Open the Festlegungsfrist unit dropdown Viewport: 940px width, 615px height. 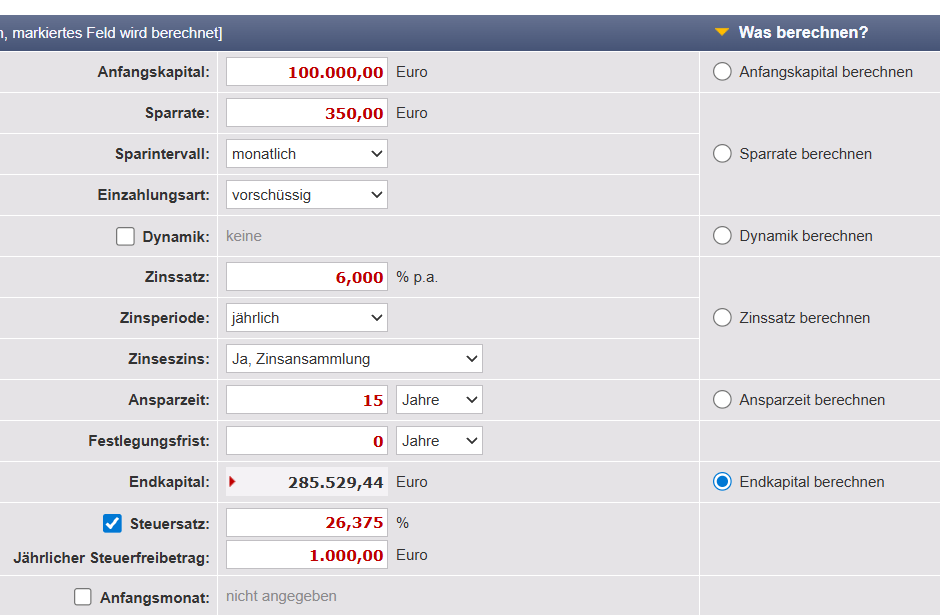pyautogui.click(x=439, y=441)
